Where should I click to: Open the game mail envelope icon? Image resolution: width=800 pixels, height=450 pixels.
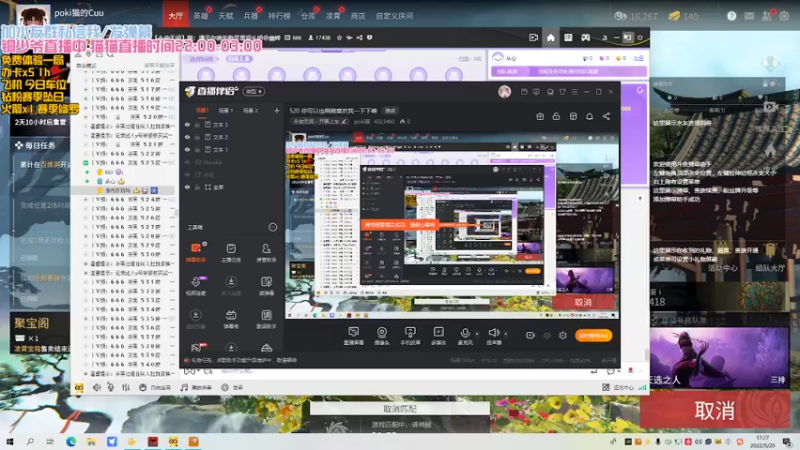[749, 16]
